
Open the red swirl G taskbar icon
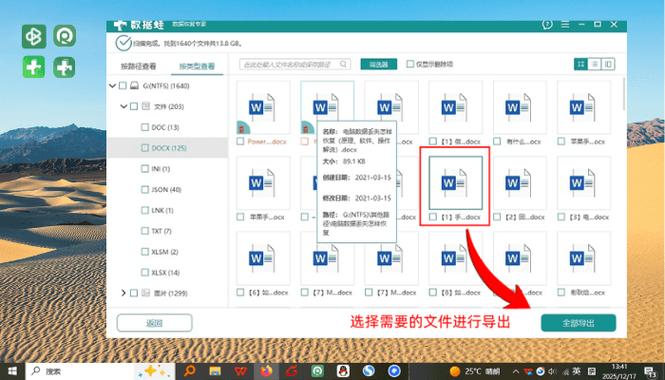(x=292, y=371)
